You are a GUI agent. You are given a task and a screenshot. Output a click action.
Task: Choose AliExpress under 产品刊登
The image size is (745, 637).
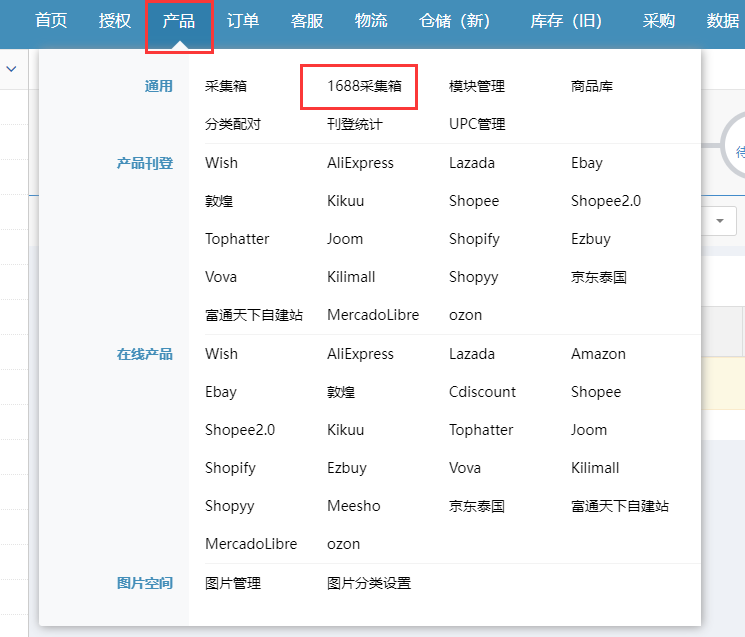point(360,163)
